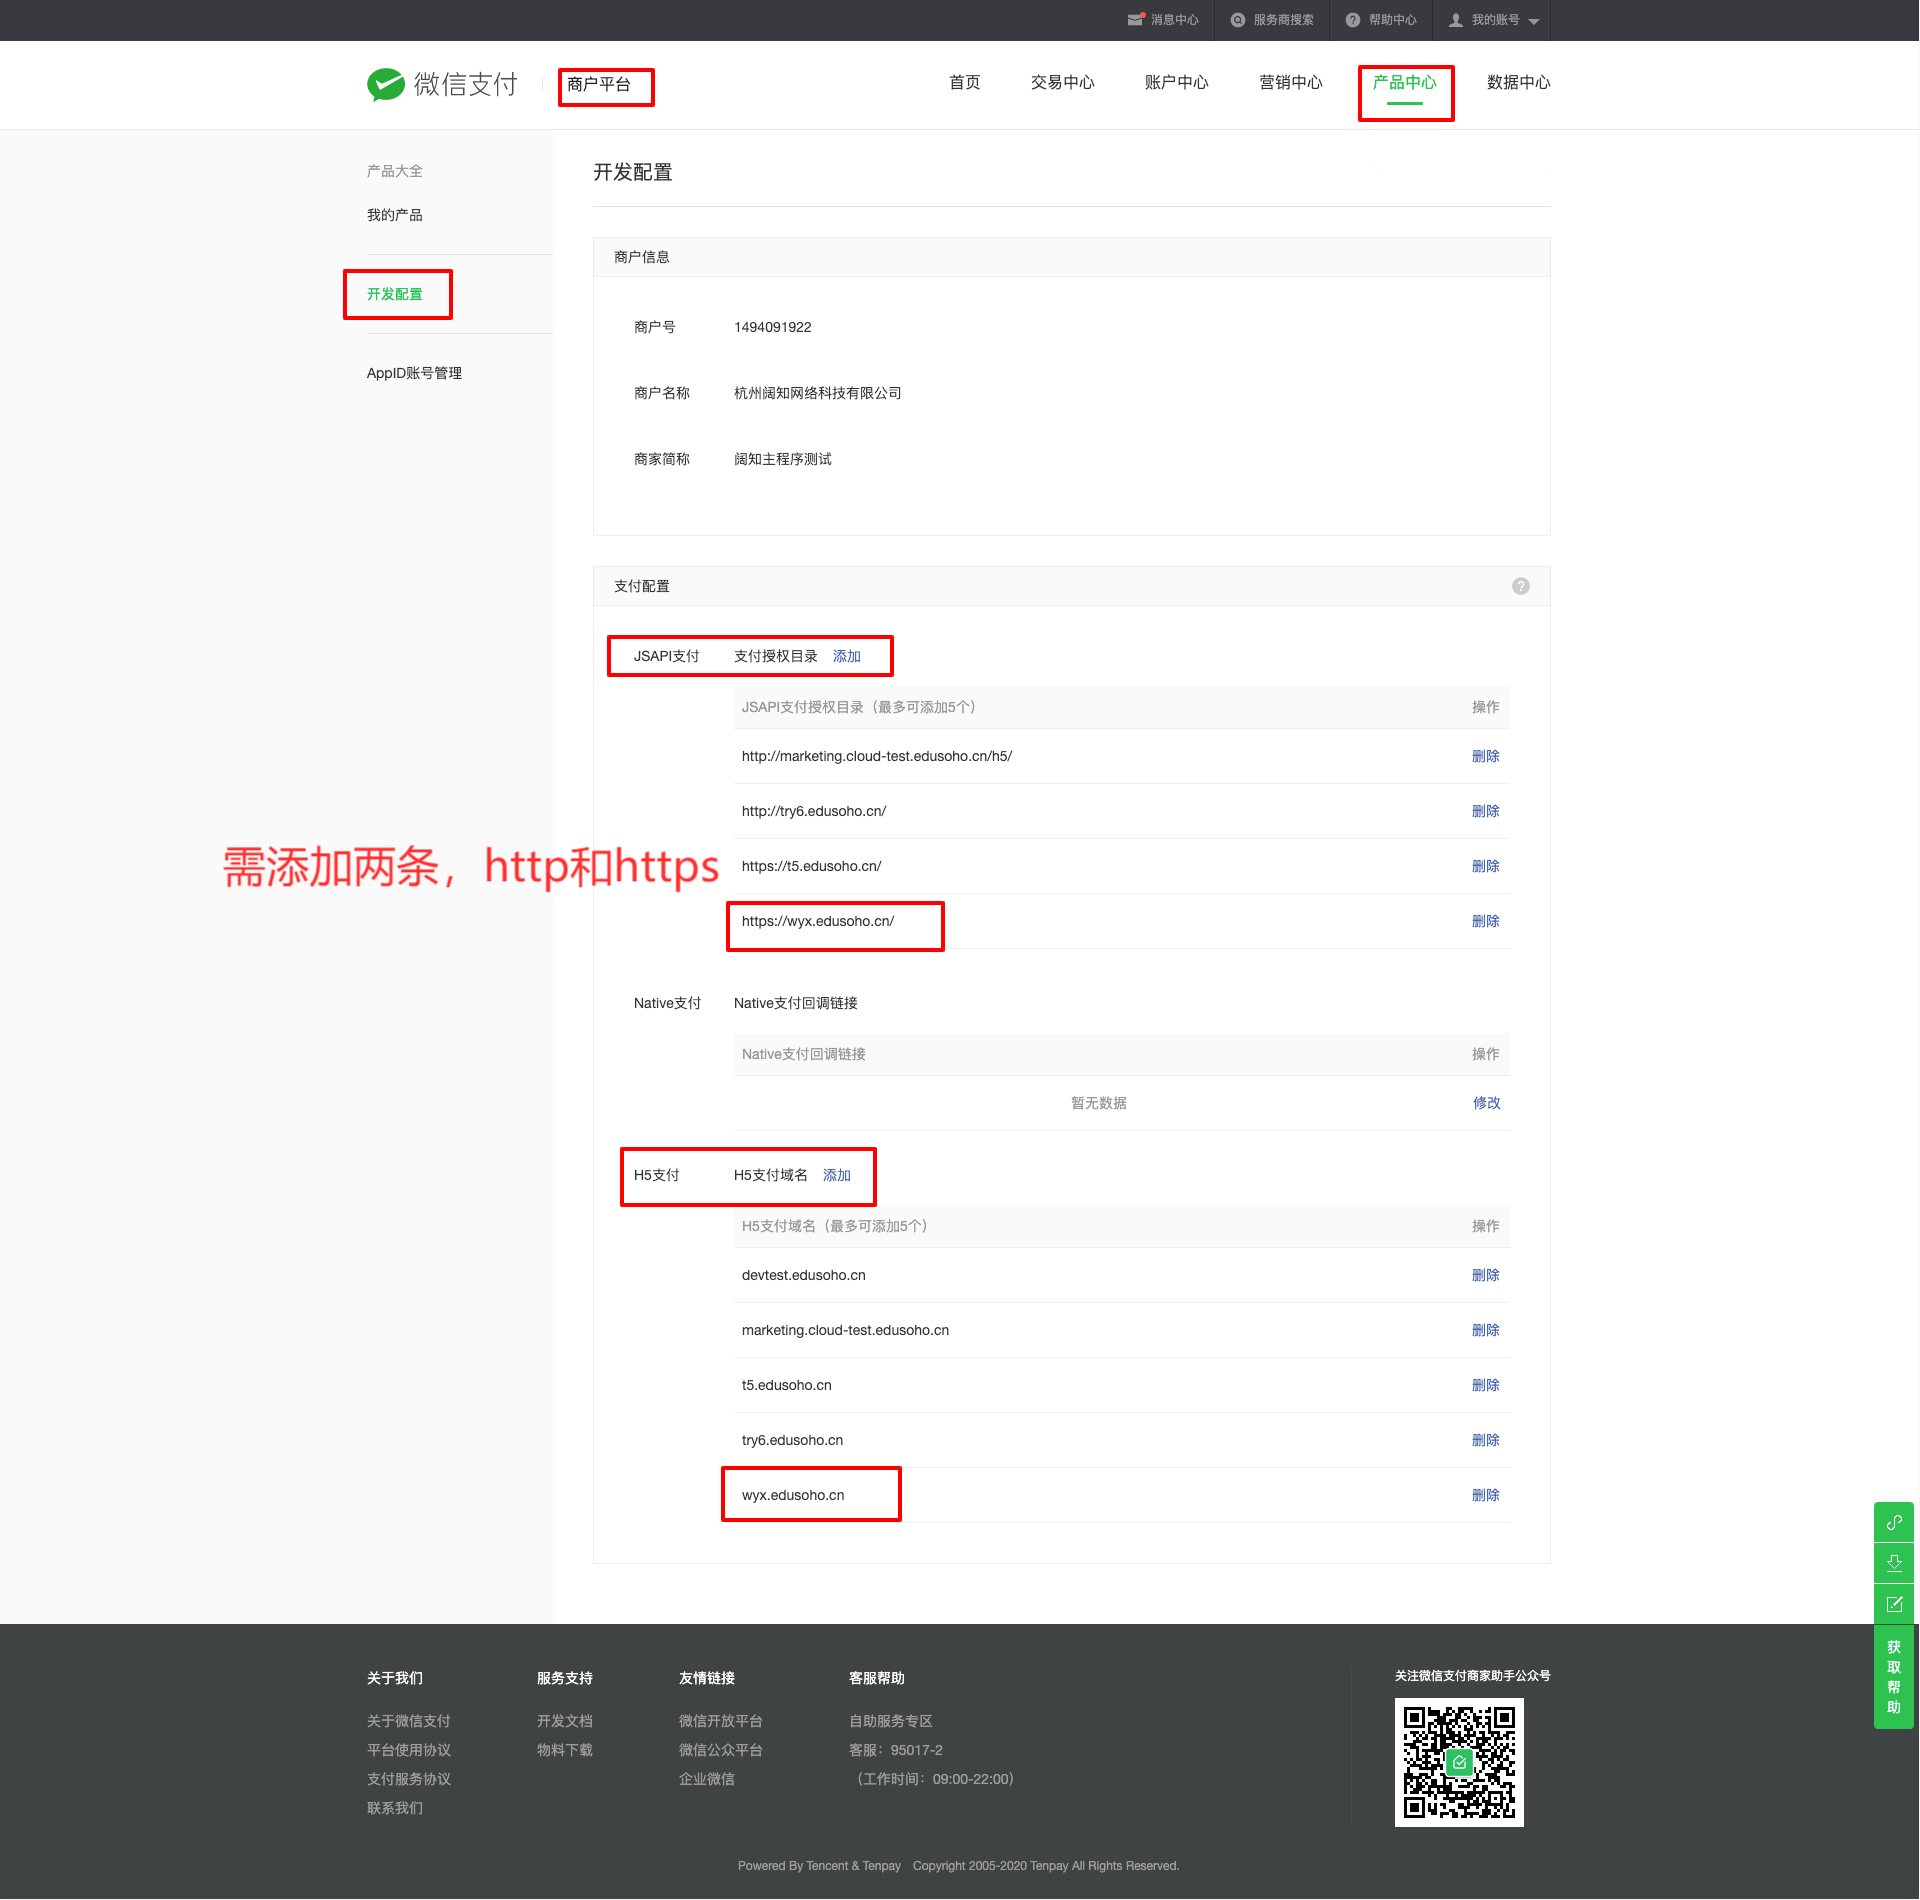The image size is (1920, 1900).
Task: Switch to the 交易中心 tab
Action: click(x=1062, y=83)
